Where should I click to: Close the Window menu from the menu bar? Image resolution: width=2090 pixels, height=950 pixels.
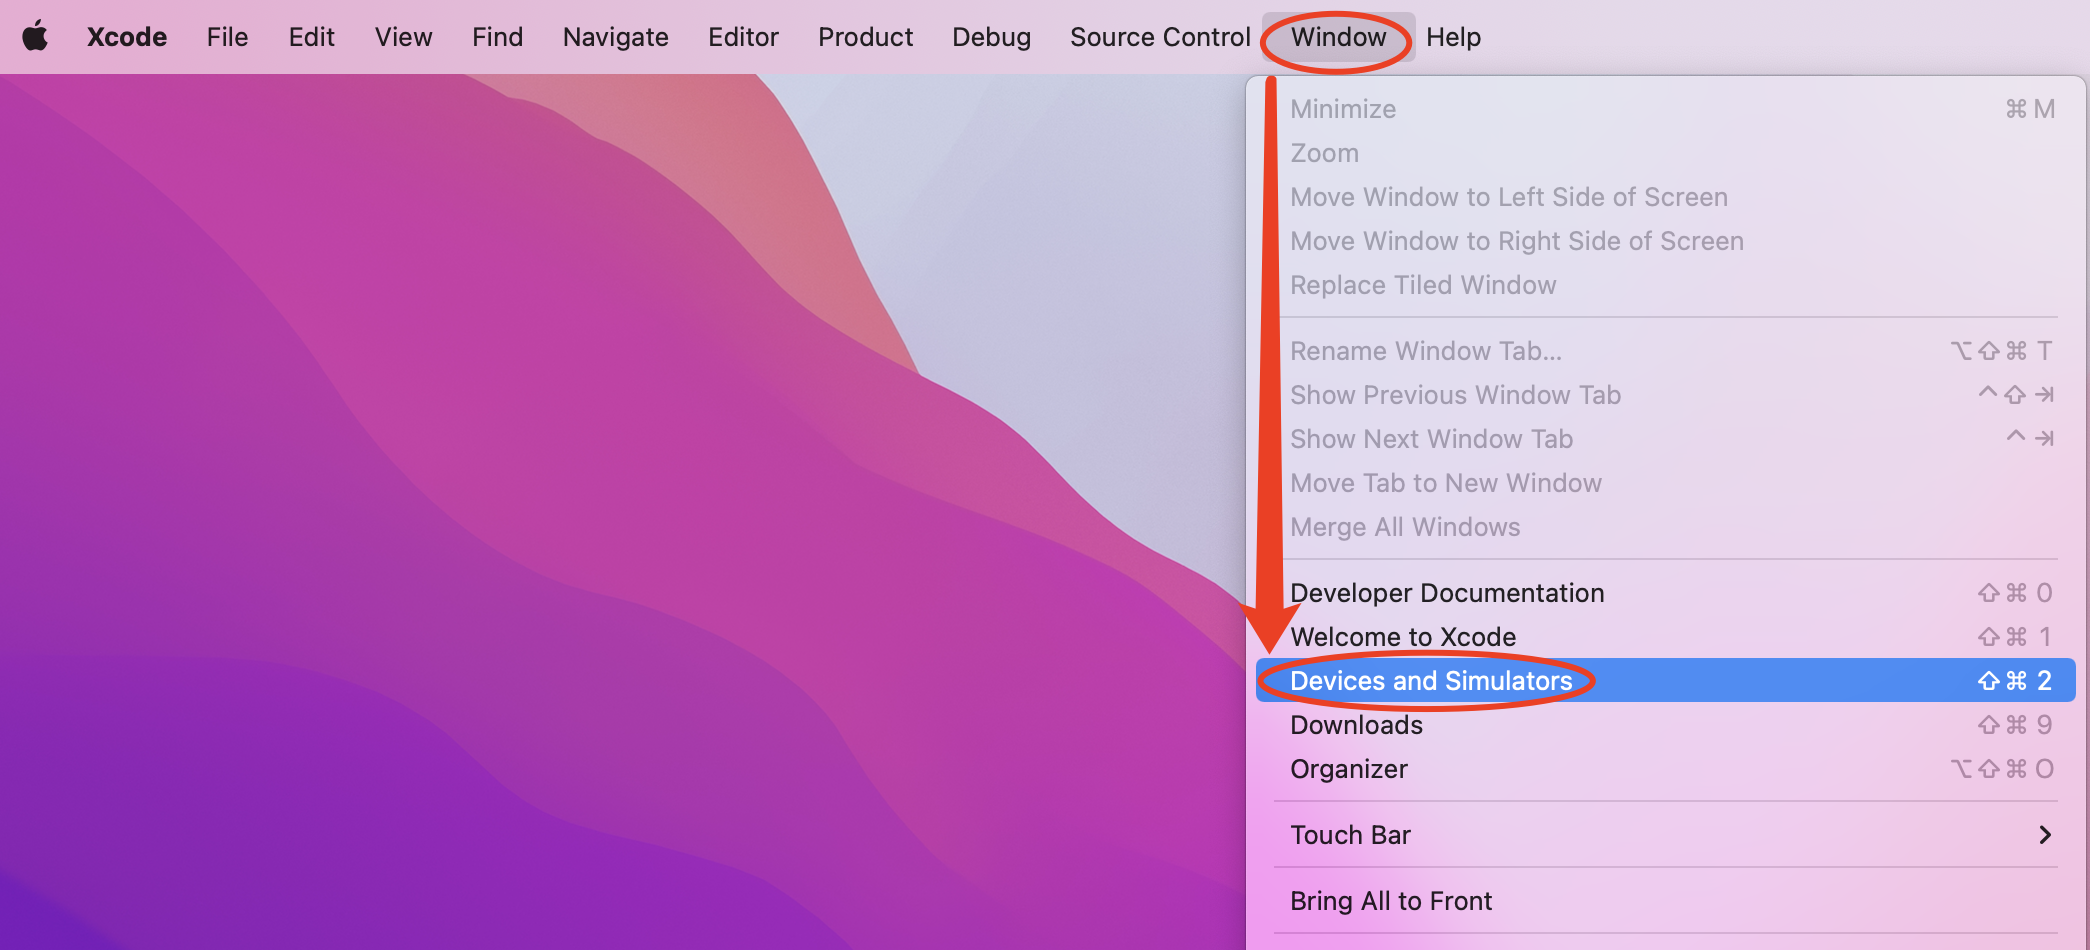[x=1338, y=37]
